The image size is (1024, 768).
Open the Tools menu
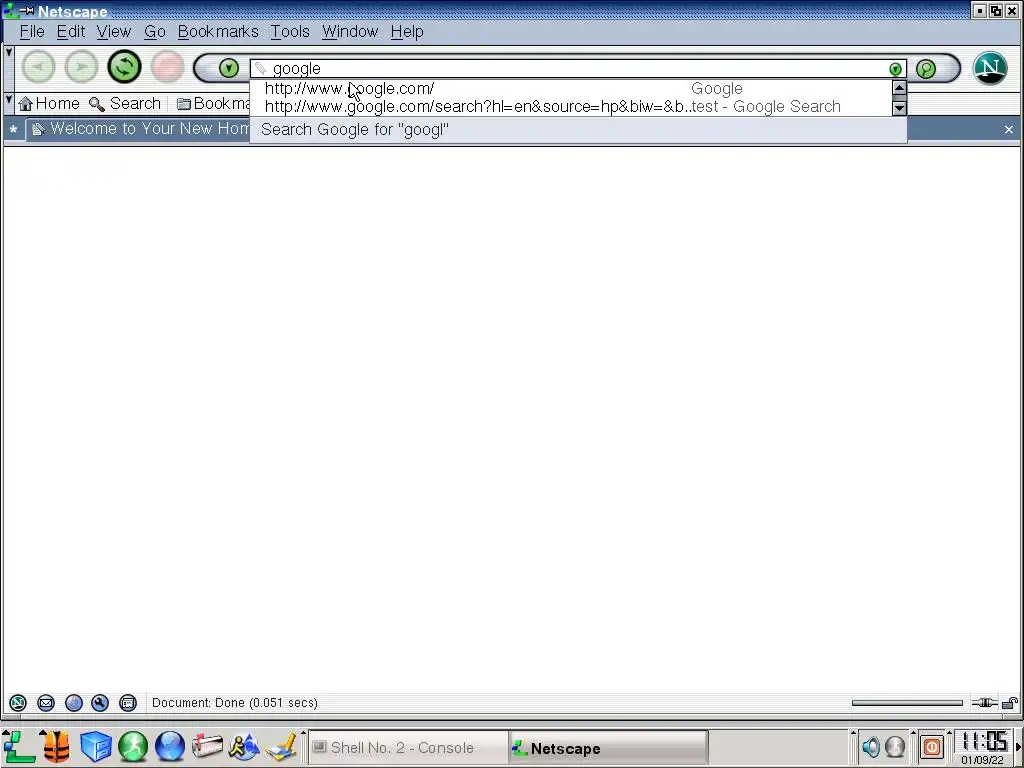(290, 31)
